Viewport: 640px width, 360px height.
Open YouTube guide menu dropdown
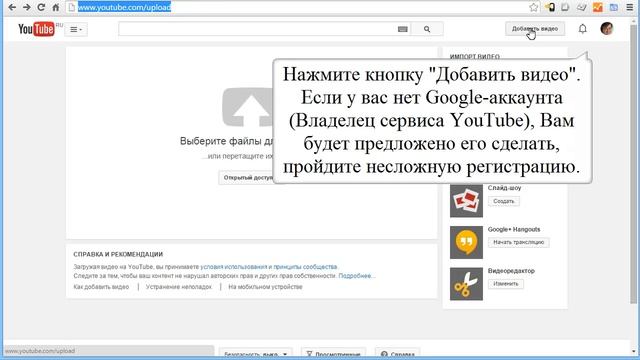(x=76, y=29)
